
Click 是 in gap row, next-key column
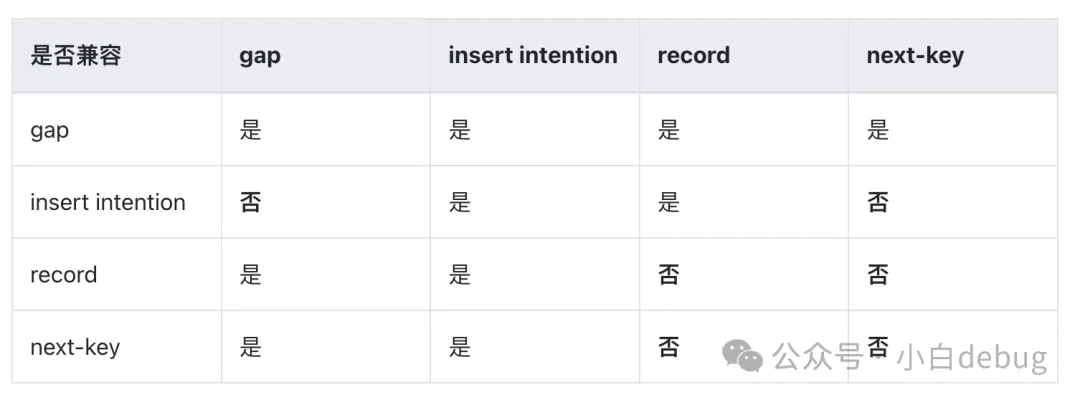[878, 130]
